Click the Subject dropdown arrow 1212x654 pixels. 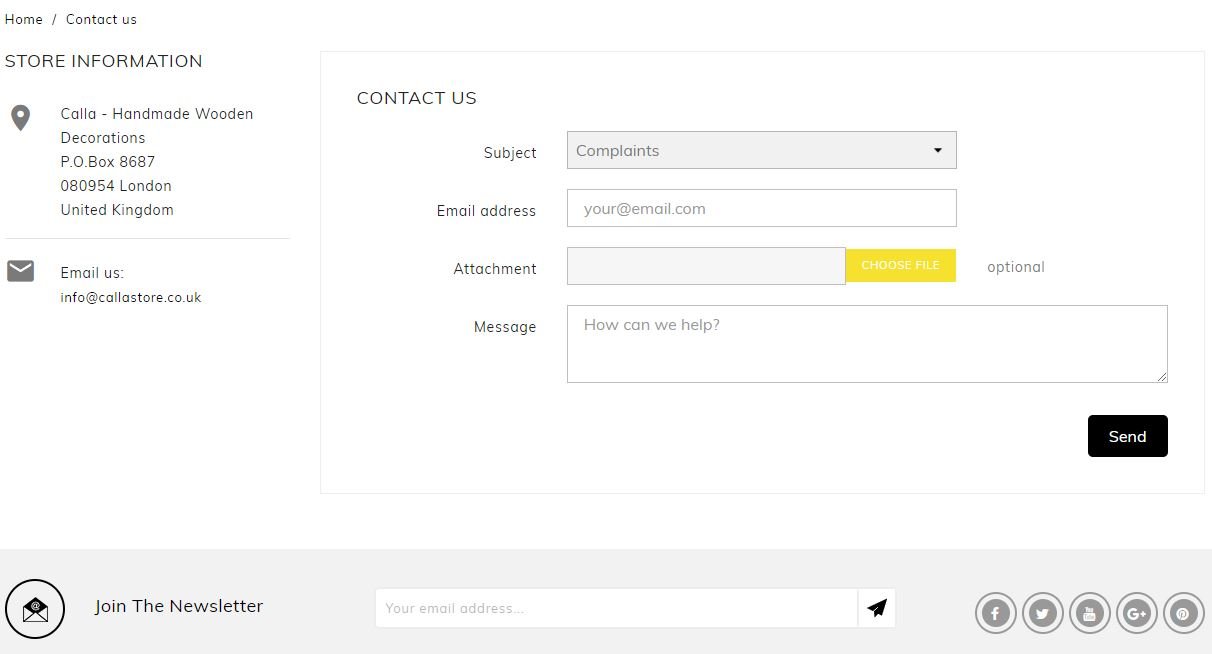pyautogui.click(x=938, y=150)
